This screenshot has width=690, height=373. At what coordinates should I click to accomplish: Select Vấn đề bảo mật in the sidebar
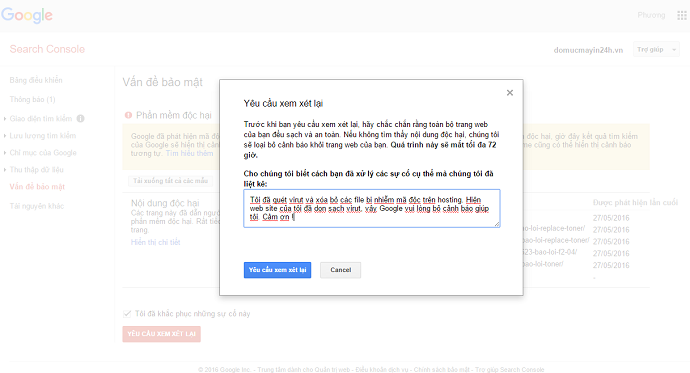click(x=37, y=186)
